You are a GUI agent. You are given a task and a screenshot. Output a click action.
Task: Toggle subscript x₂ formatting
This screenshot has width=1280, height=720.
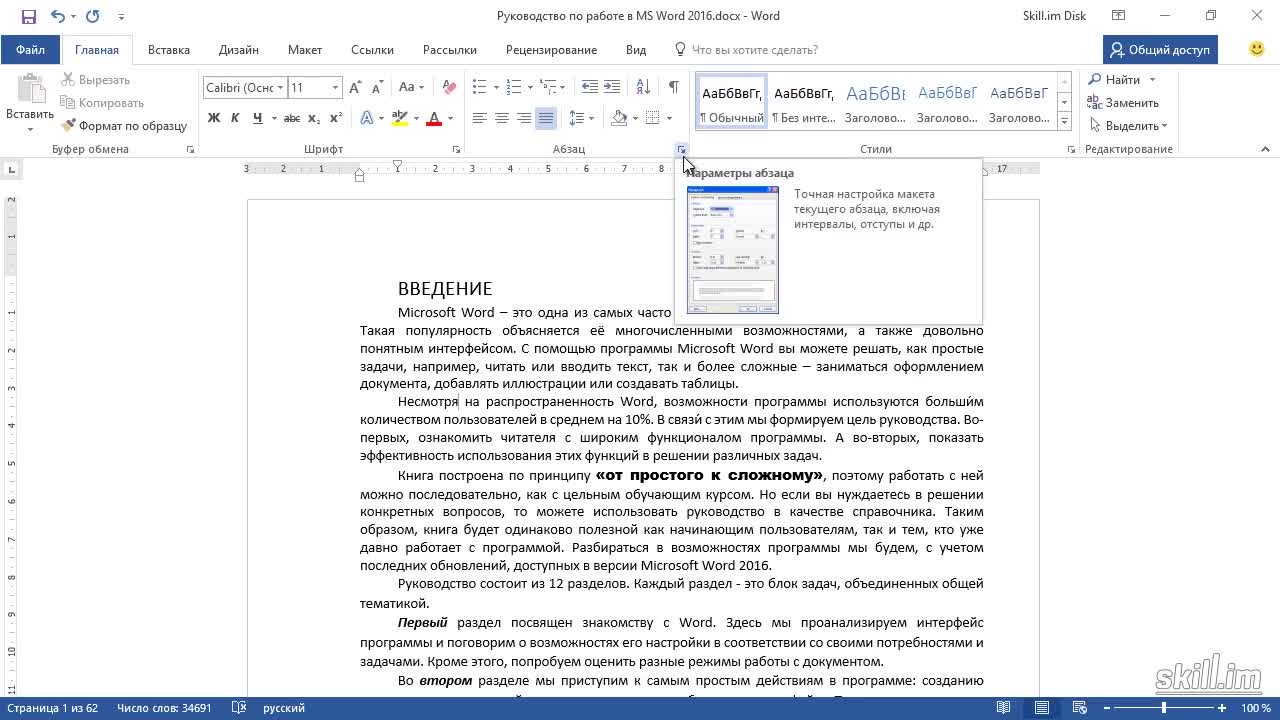click(314, 118)
